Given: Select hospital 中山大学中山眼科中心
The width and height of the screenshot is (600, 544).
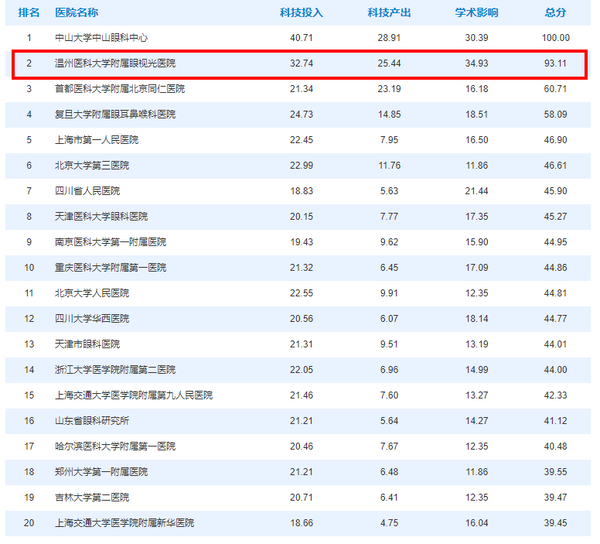Looking at the screenshot, I should point(101,38).
